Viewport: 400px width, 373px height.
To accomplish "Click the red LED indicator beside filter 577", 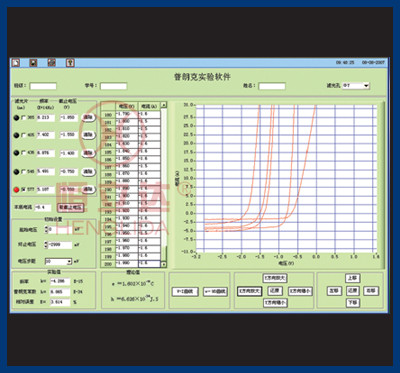I will (x=16, y=190).
